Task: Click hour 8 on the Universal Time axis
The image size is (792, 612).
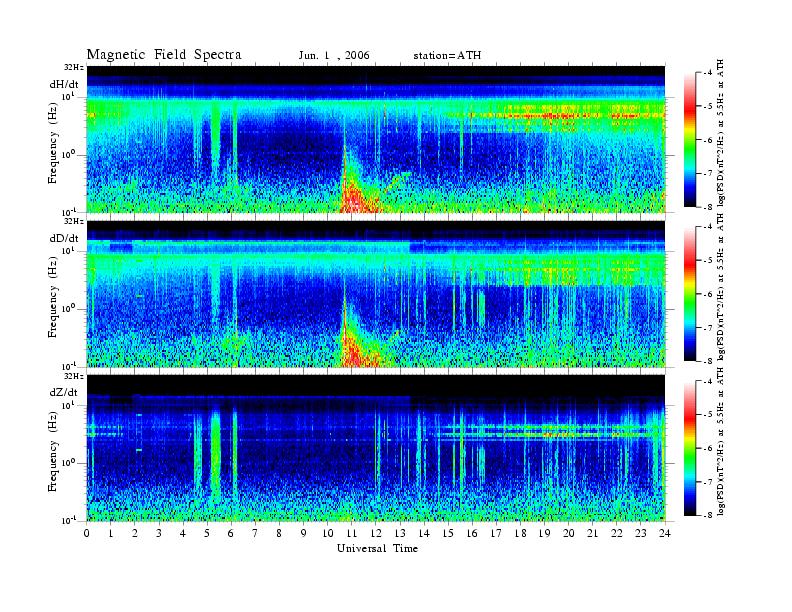Action: coord(279,533)
